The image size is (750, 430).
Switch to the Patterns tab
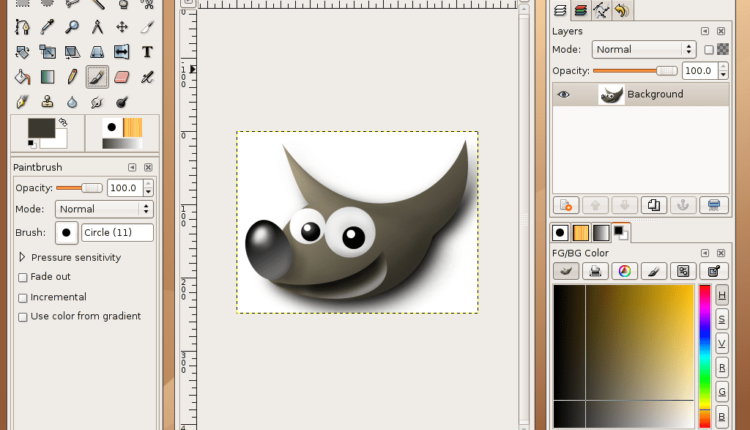(581, 233)
